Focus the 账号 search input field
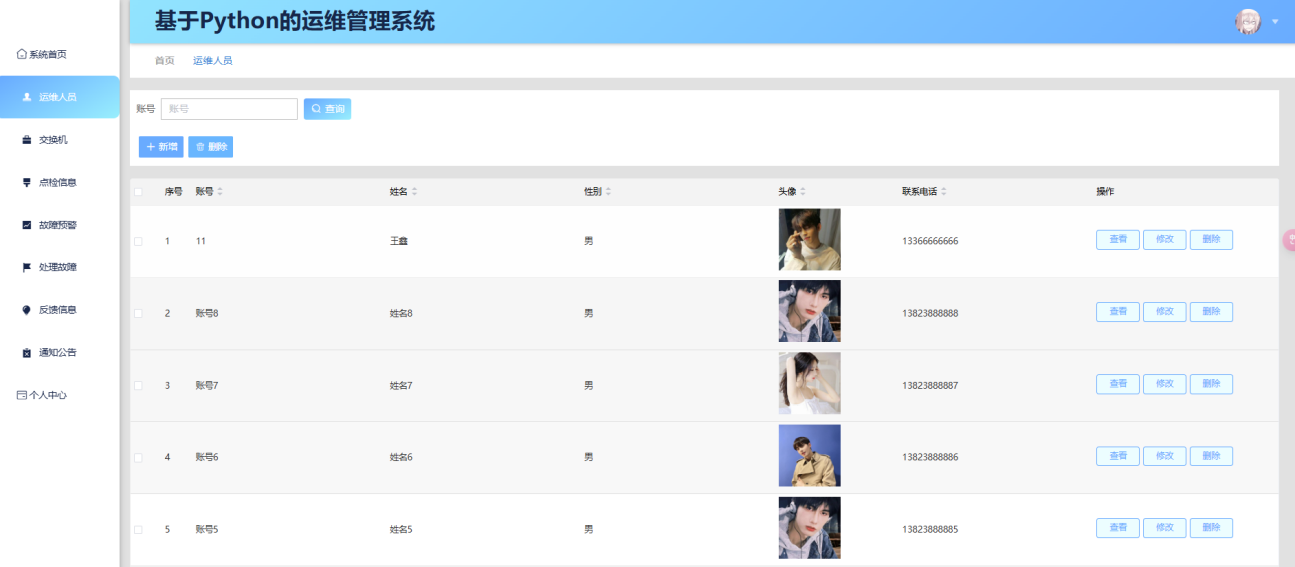1295x567 pixels. tap(229, 108)
